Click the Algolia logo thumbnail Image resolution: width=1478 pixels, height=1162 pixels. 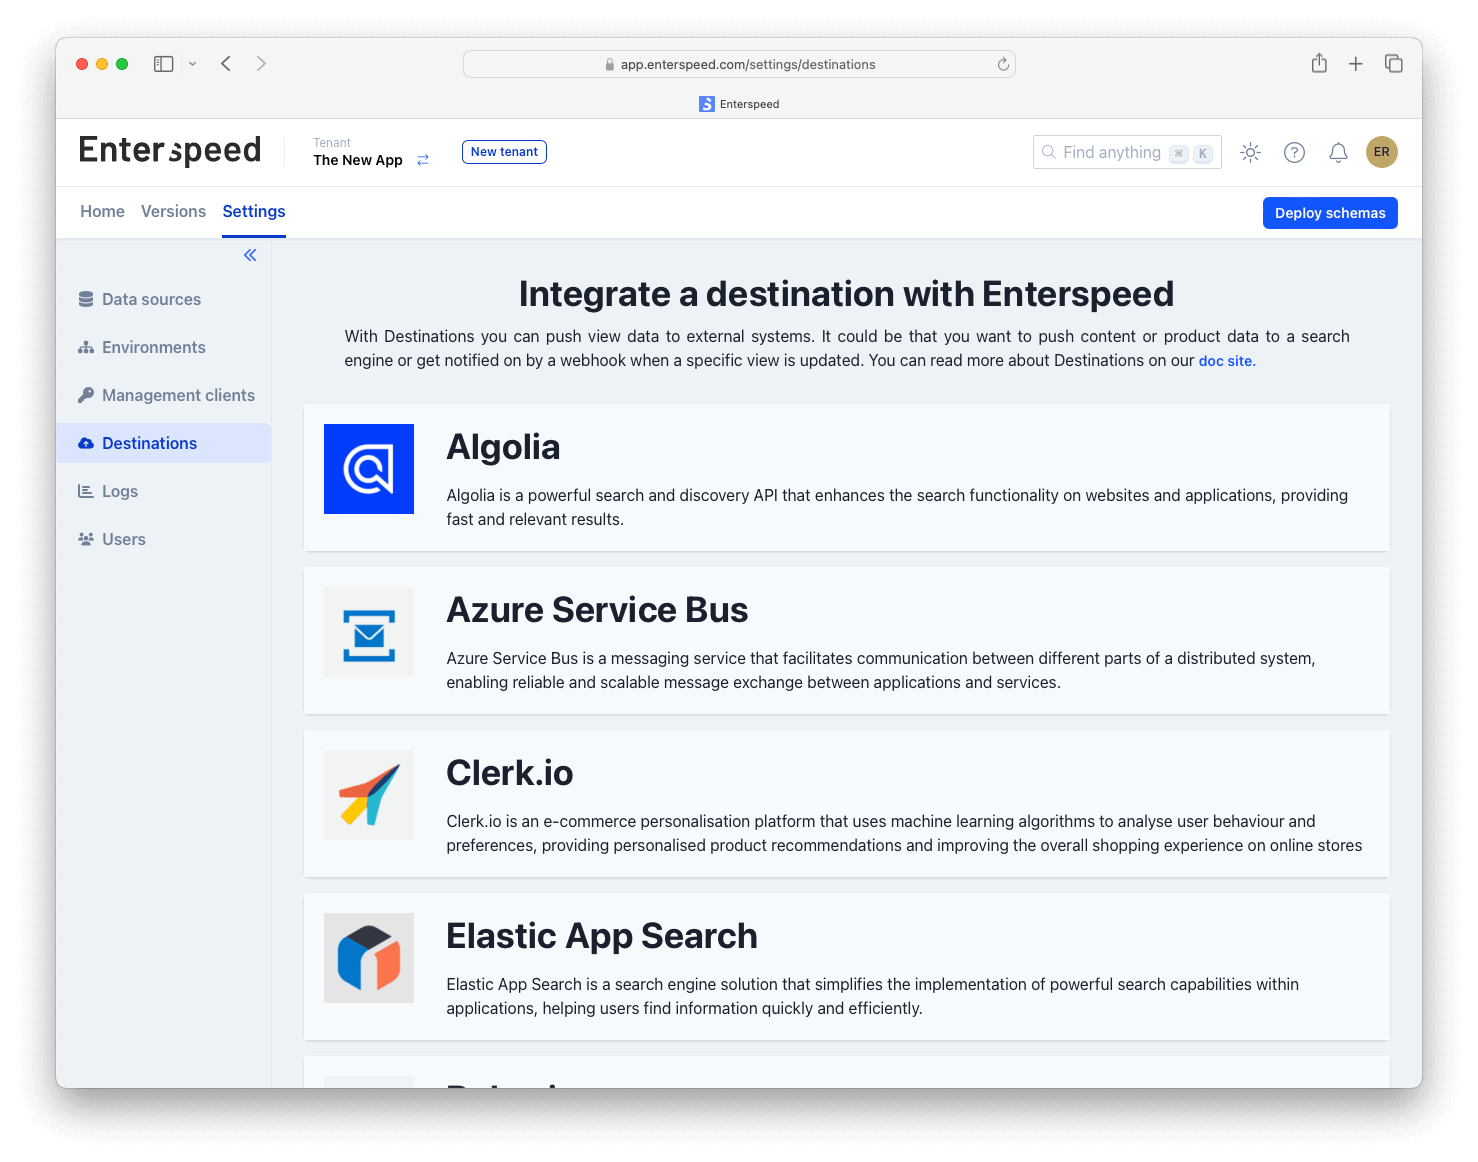(369, 469)
